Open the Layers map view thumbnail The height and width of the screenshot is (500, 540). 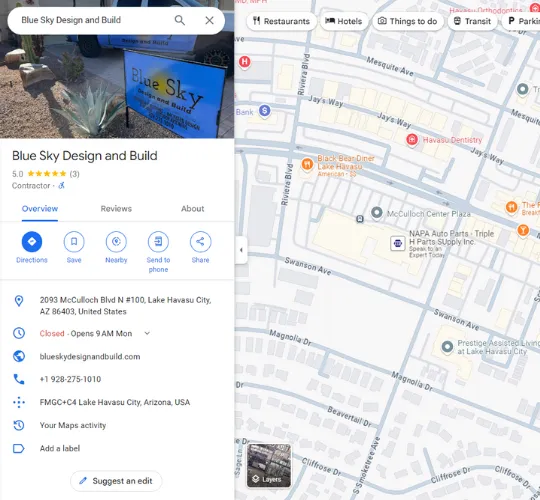point(269,466)
